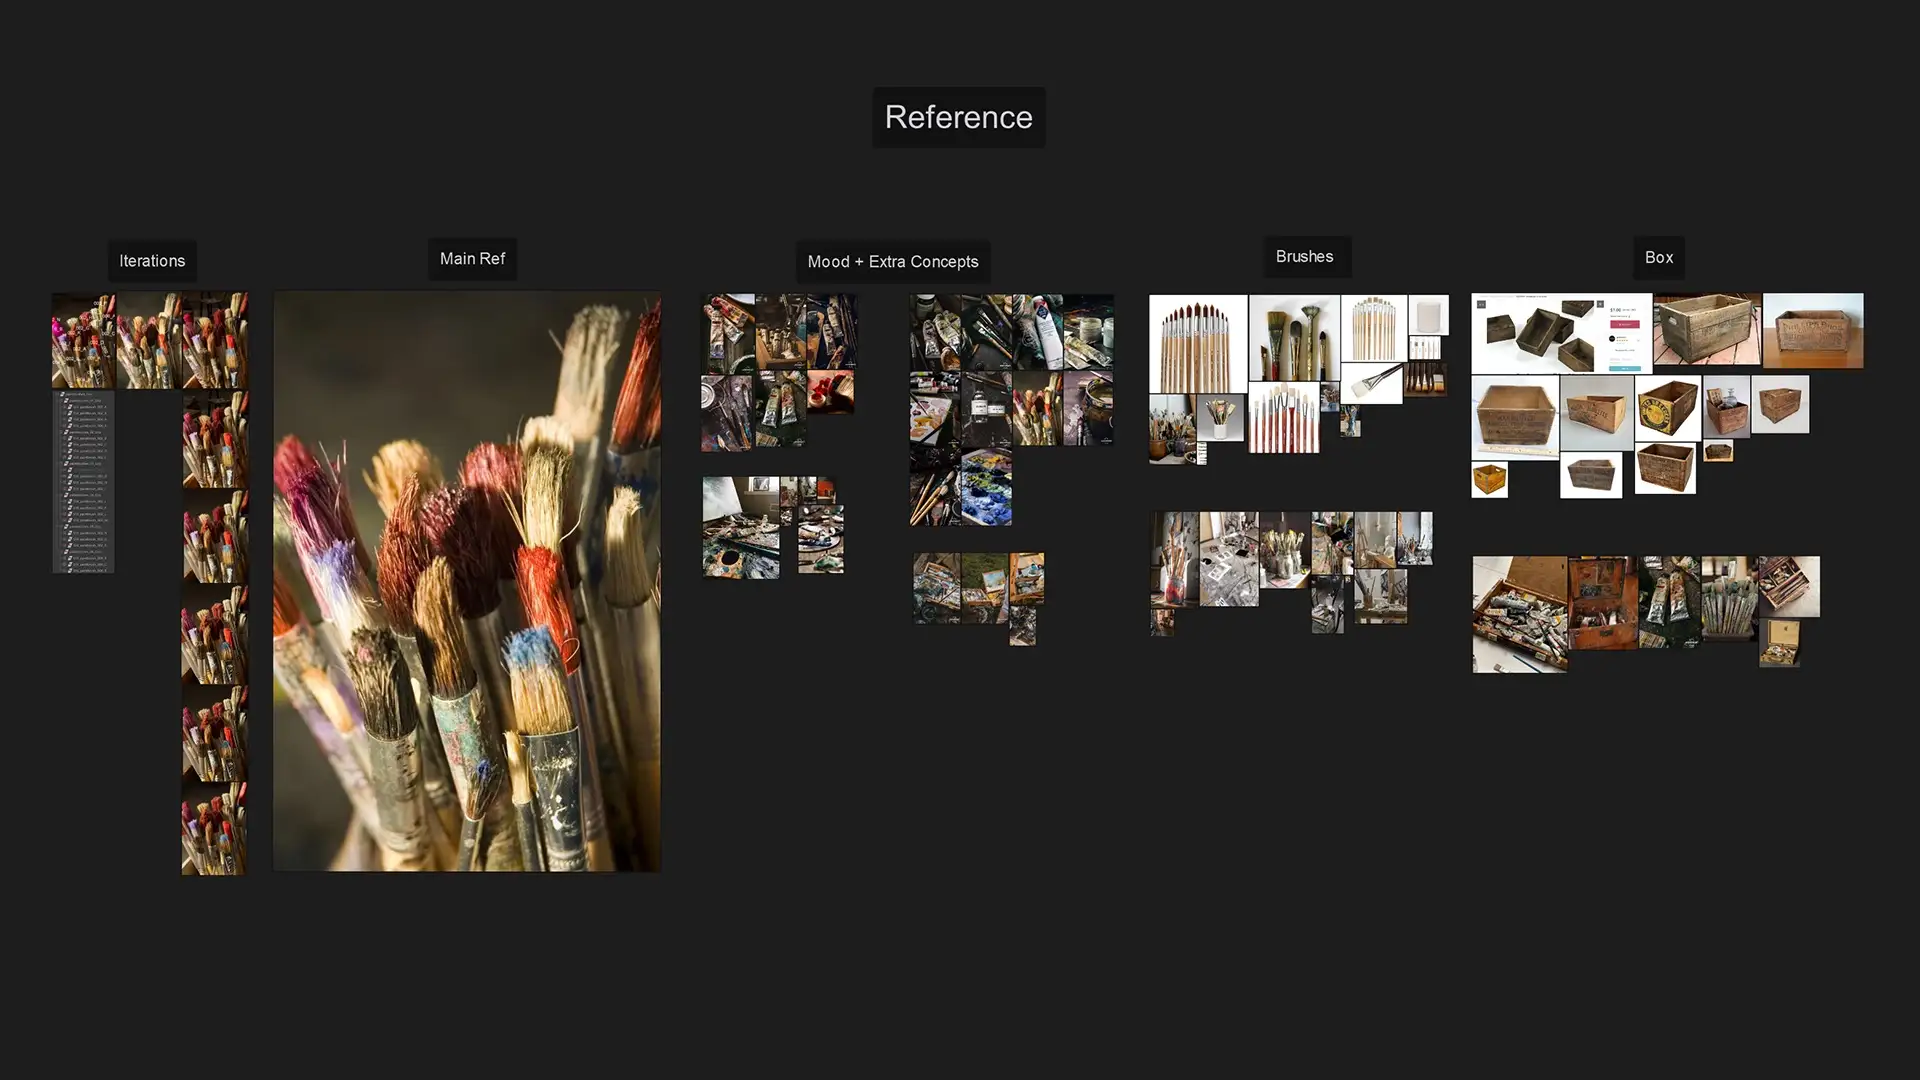Click the red-handled brush set thumbnail

pyautogui.click(x=1283, y=417)
